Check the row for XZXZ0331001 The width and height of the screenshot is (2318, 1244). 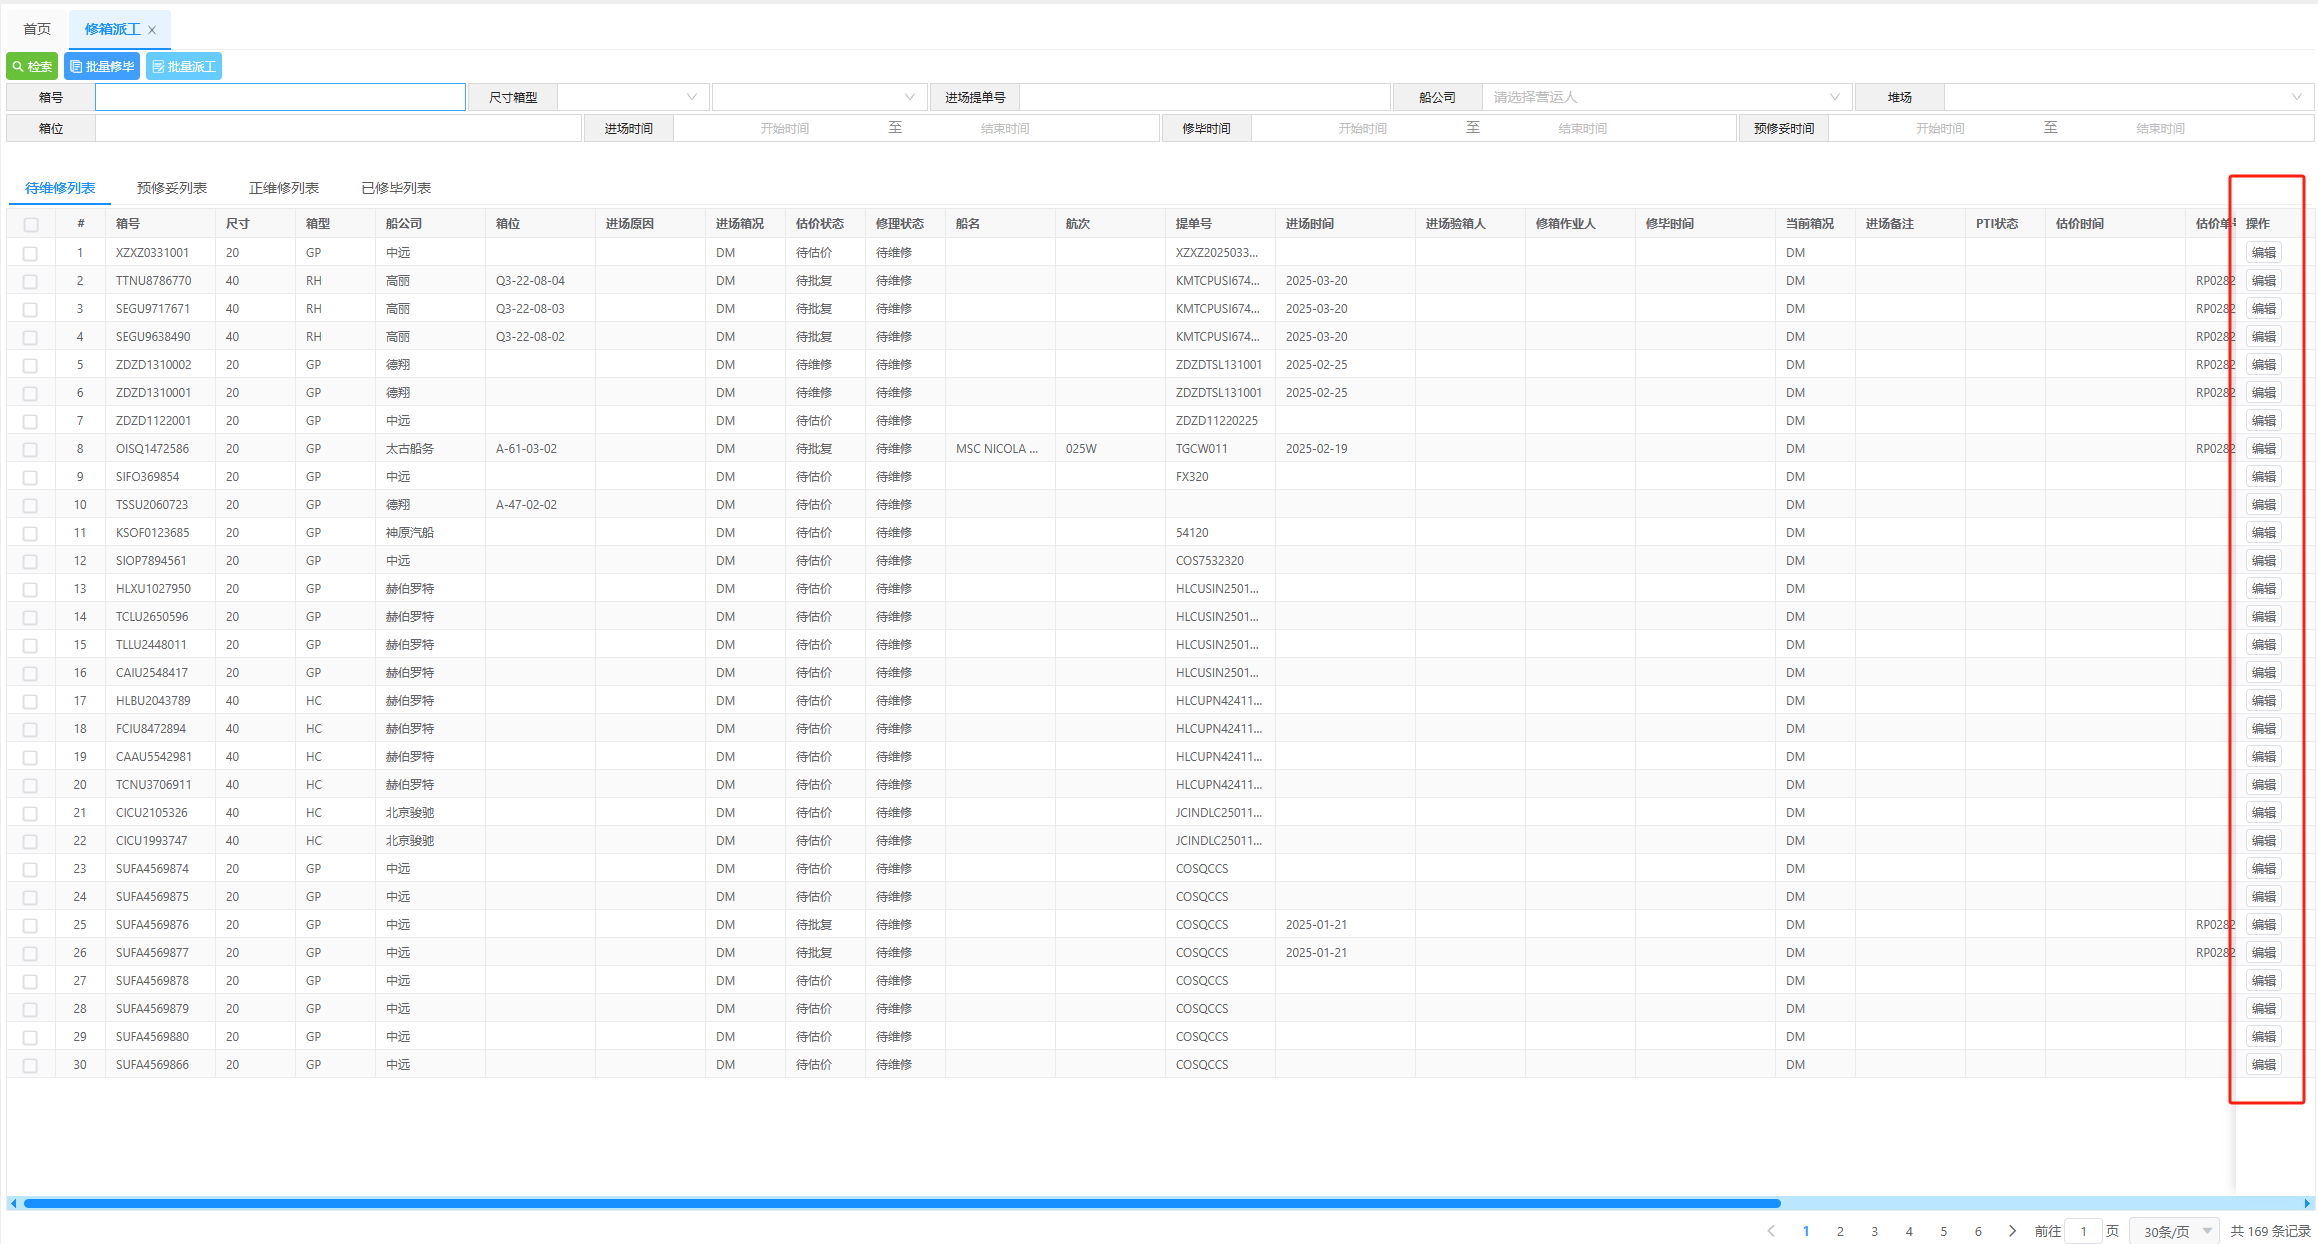[x=31, y=254]
